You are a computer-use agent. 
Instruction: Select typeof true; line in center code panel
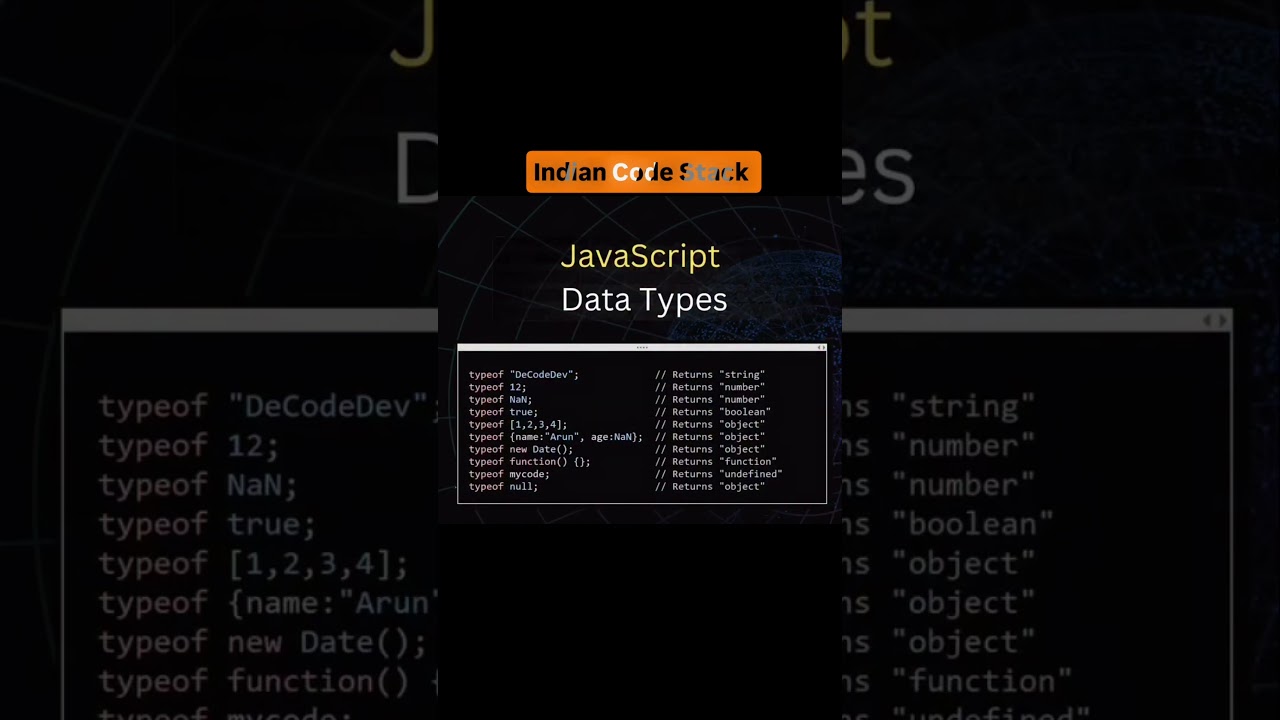(x=504, y=412)
